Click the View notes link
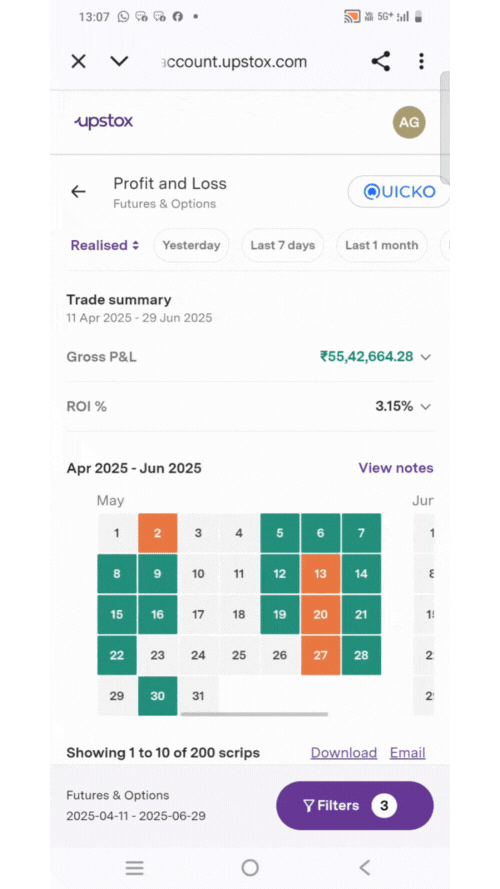The image size is (500, 889). point(396,468)
